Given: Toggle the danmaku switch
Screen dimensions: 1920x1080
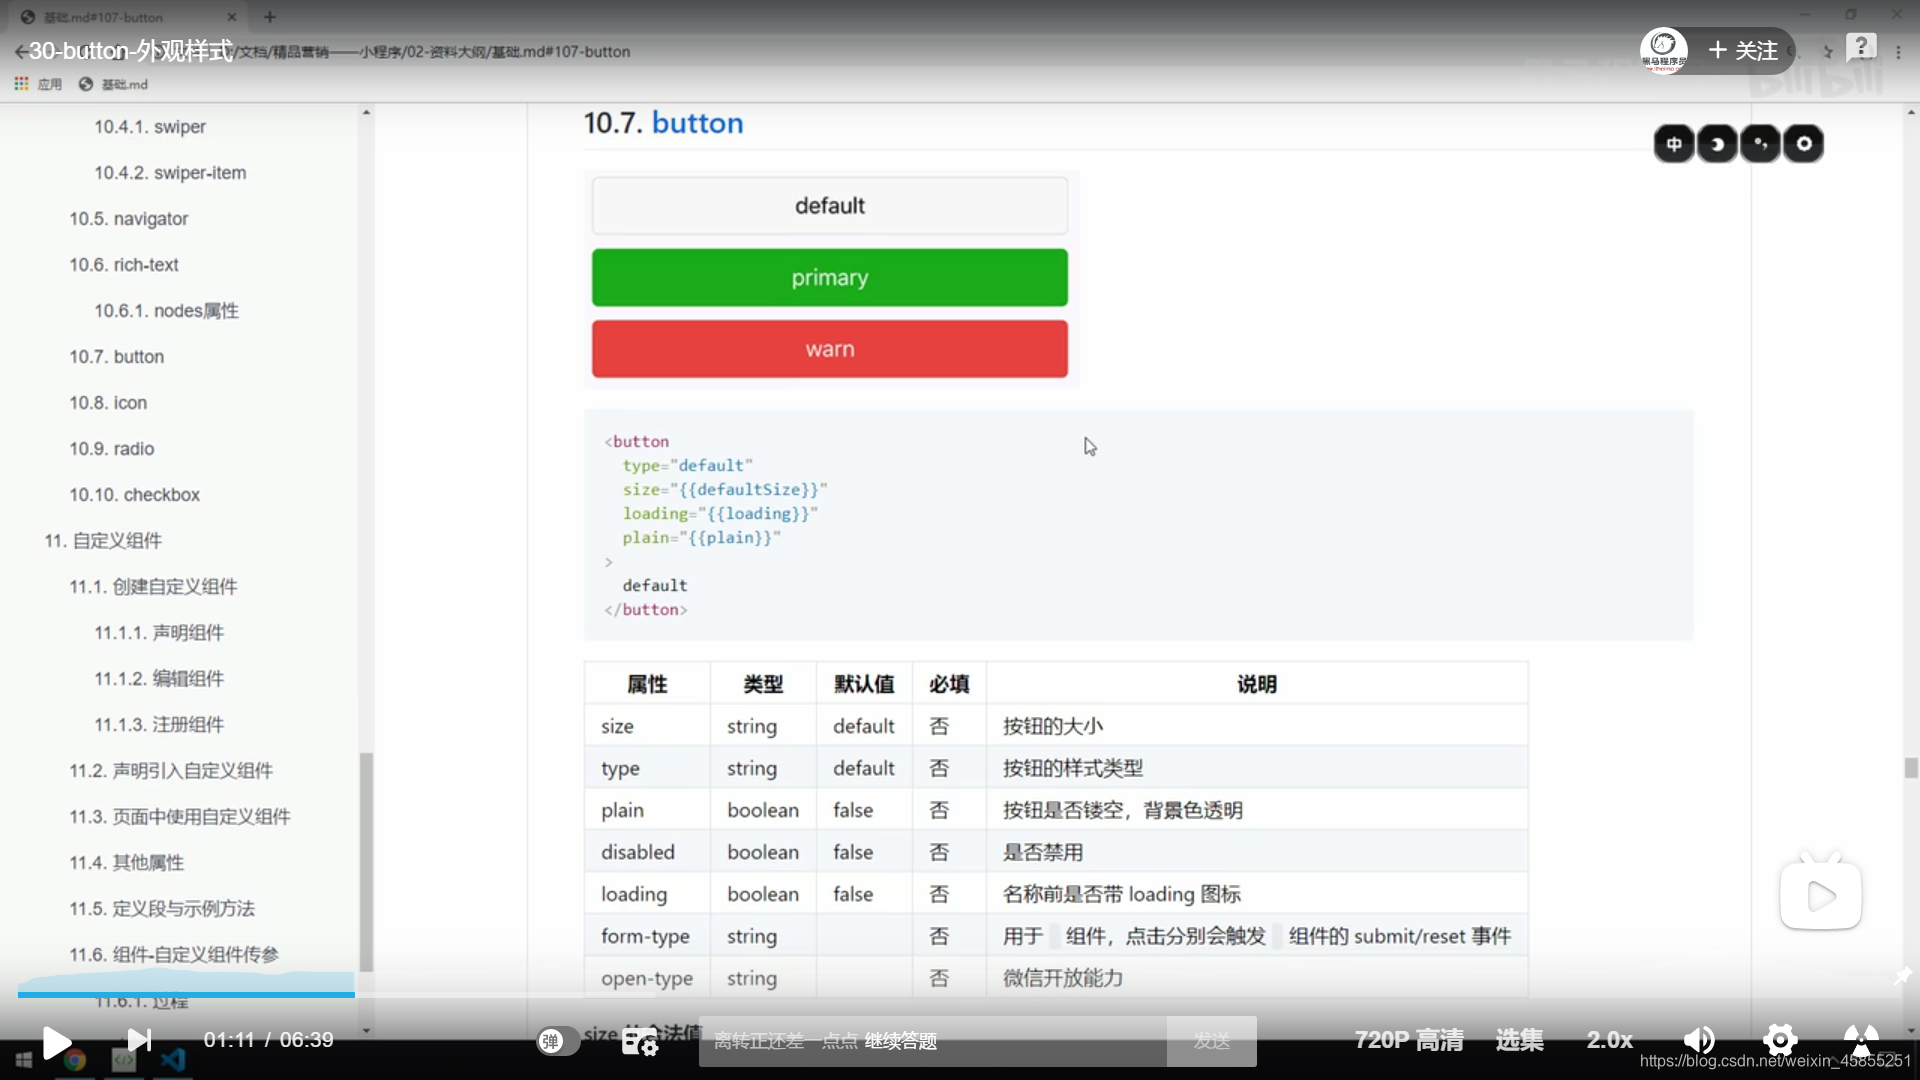Looking at the screenshot, I should (x=558, y=1041).
